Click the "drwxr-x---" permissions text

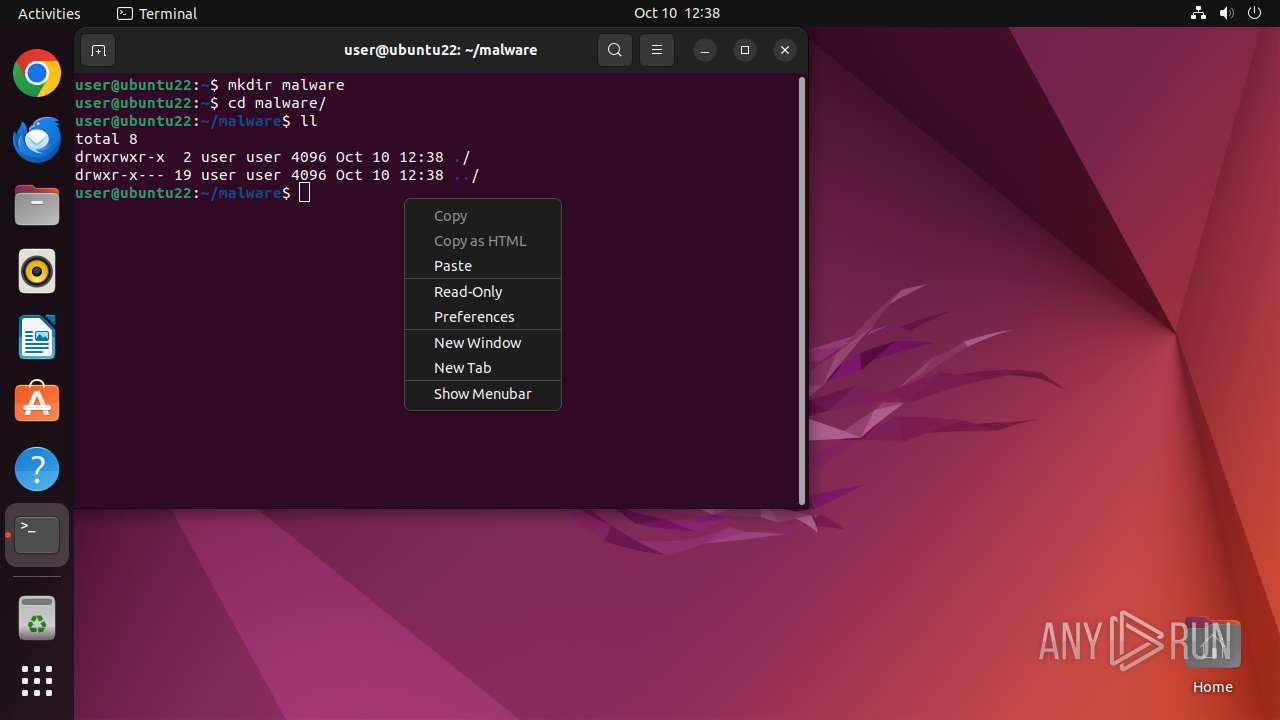click(x=120, y=175)
